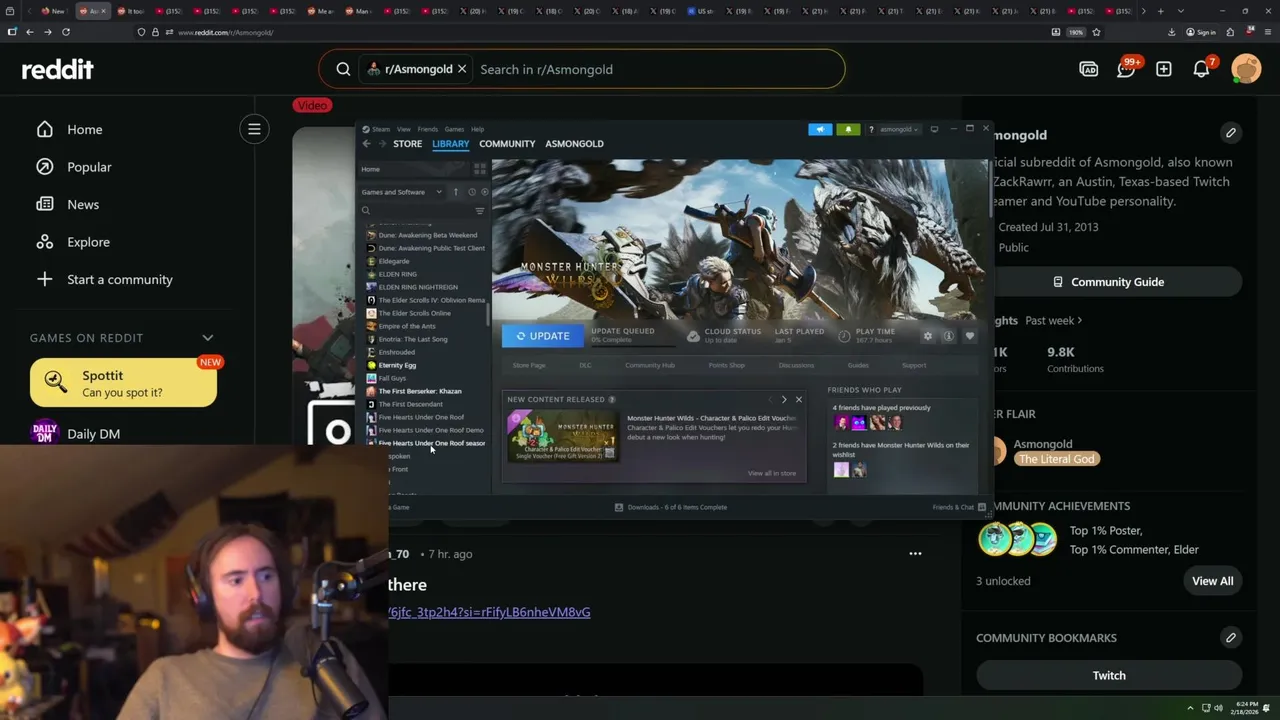Dismiss the New Content Released panel
Image resolution: width=1280 pixels, height=720 pixels.
pyautogui.click(x=798, y=399)
